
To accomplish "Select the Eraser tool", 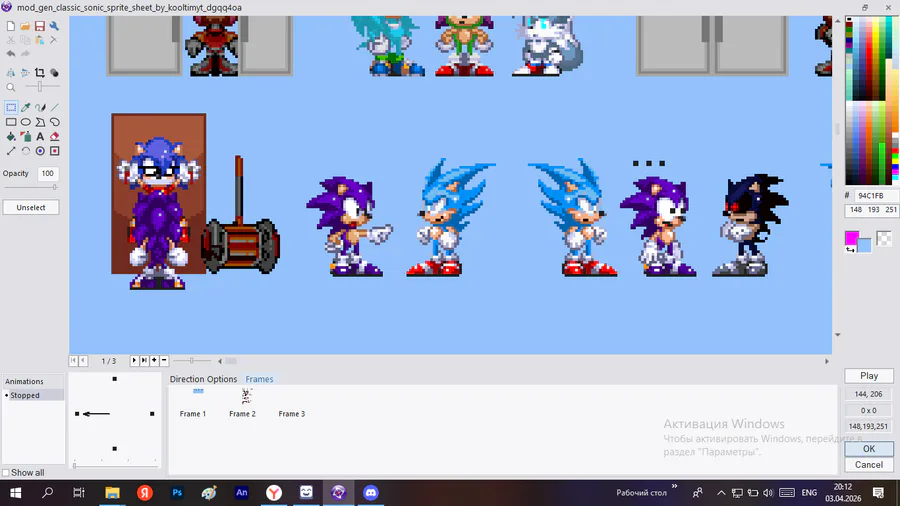I will (x=55, y=137).
